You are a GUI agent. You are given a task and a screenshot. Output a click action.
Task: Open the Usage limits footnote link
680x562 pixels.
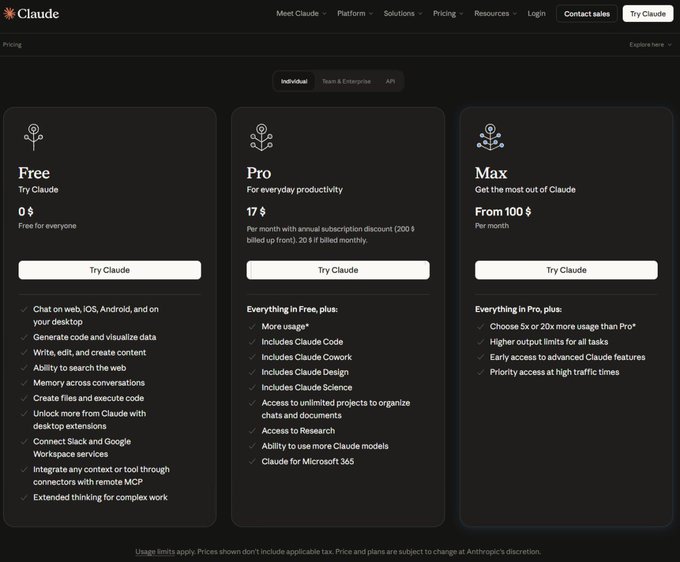point(155,552)
